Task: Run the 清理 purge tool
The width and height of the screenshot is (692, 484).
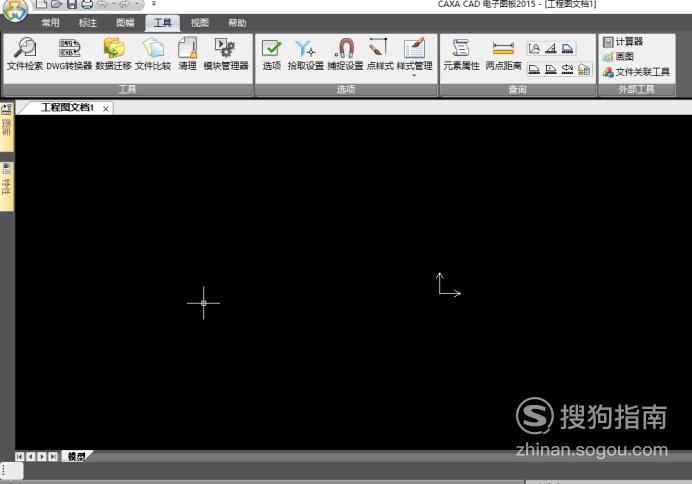Action: tap(188, 54)
